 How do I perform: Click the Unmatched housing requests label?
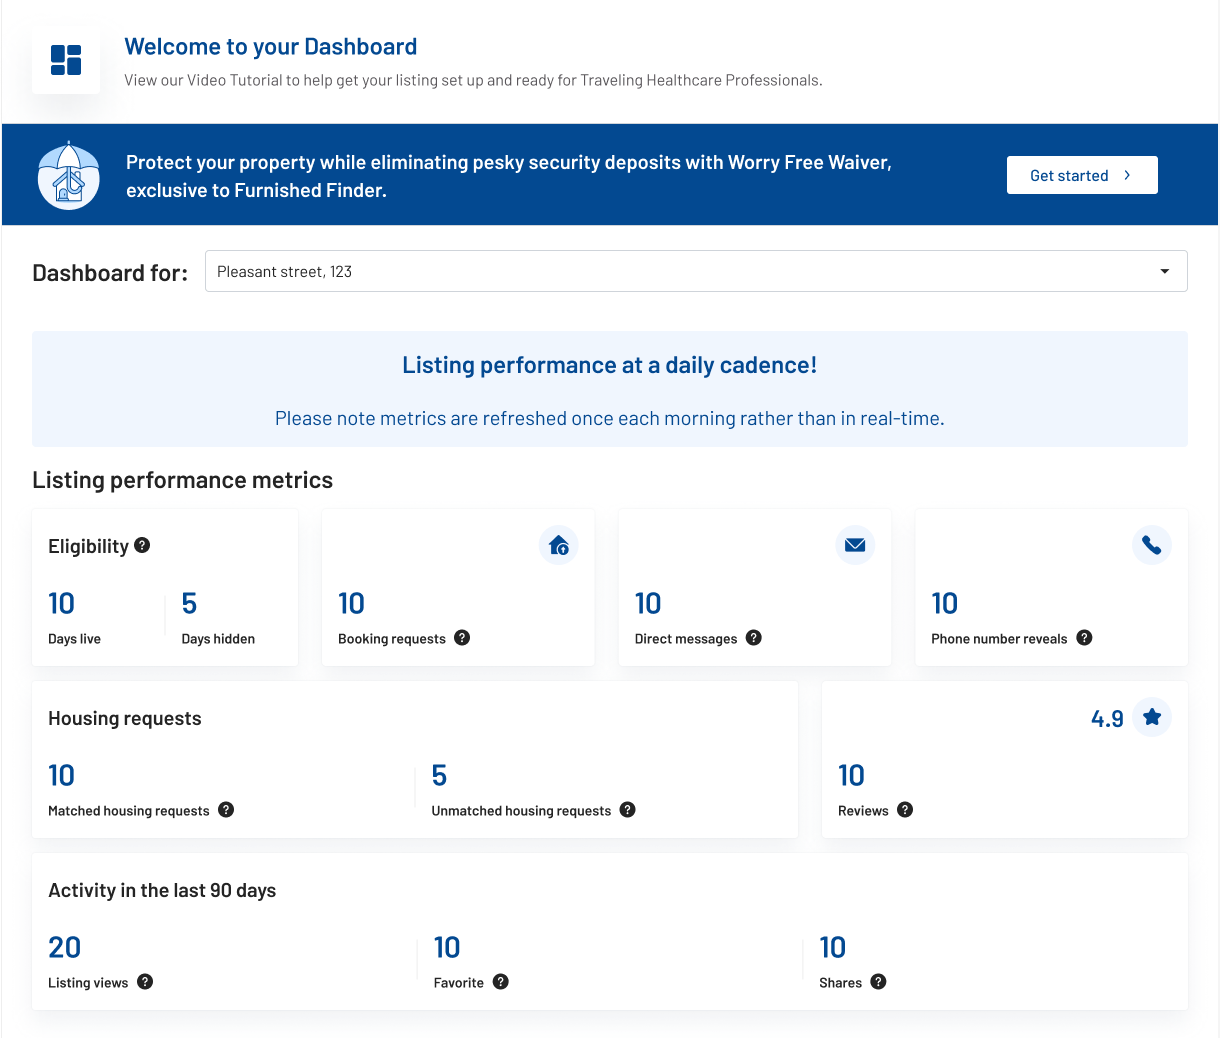[521, 811]
